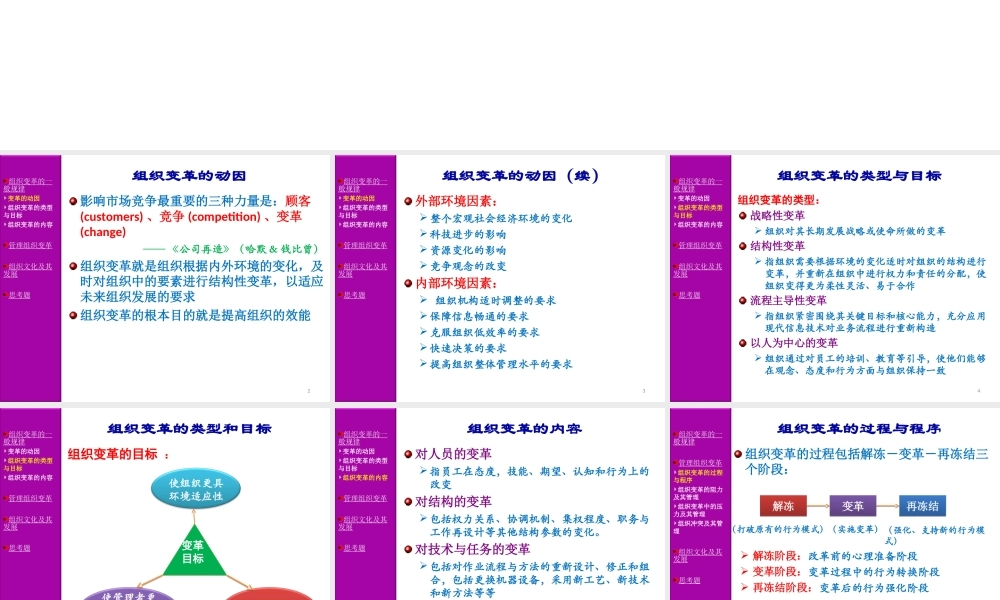Select the arrow marker before 战略性变革

741,215
